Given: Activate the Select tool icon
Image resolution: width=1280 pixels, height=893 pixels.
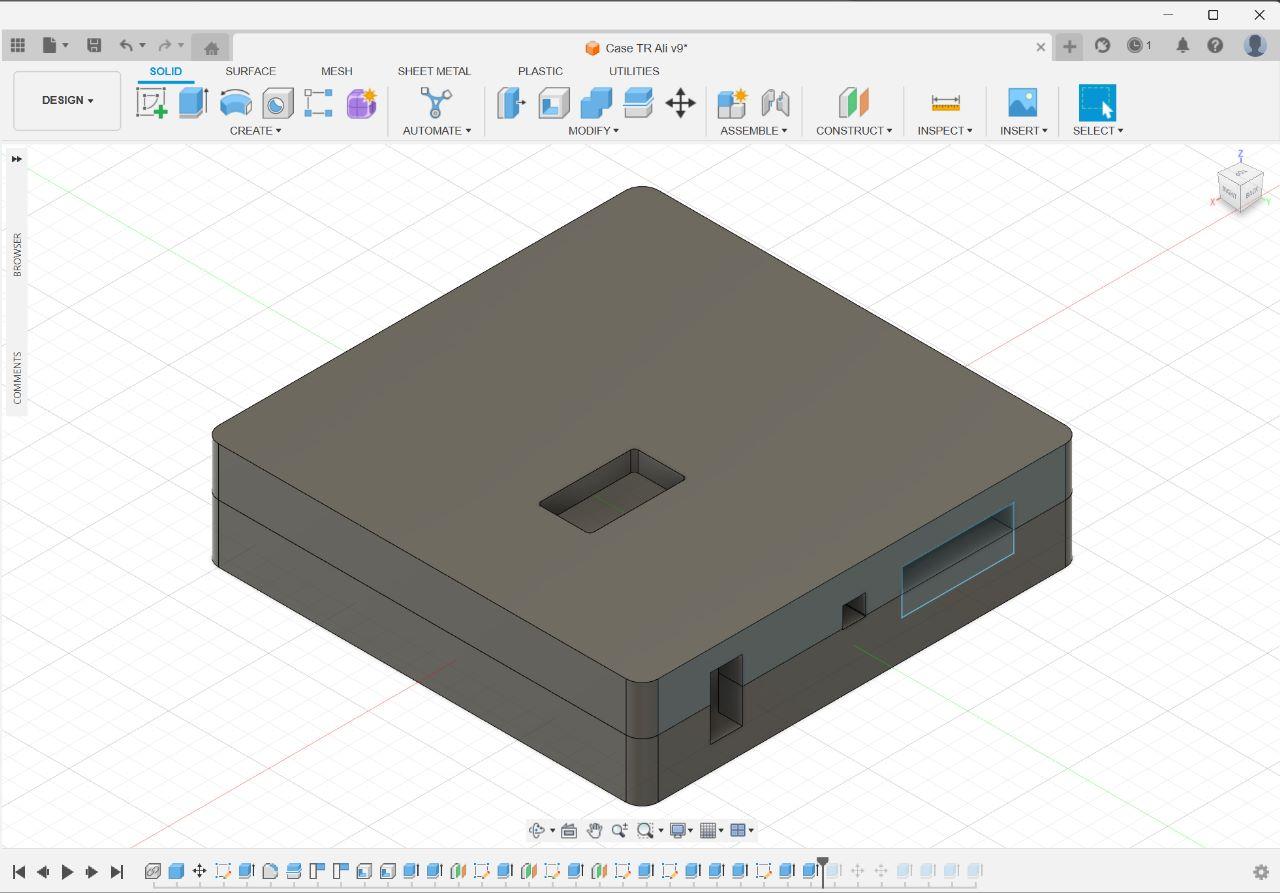Looking at the screenshot, I should 1097,102.
